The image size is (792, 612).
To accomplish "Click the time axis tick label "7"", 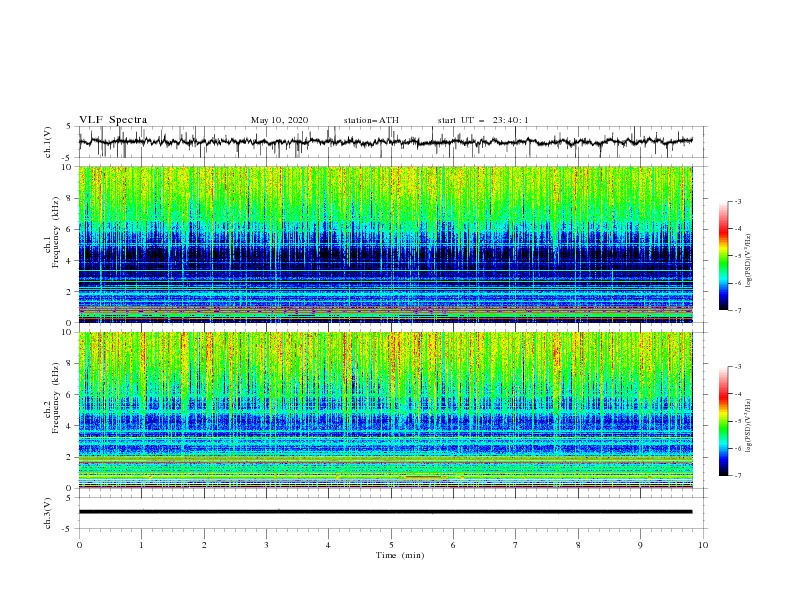I will click(x=516, y=545).
